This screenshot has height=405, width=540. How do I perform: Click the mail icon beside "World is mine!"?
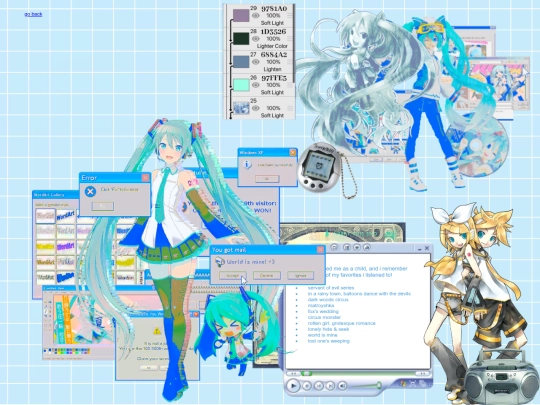(x=219, y=262)
